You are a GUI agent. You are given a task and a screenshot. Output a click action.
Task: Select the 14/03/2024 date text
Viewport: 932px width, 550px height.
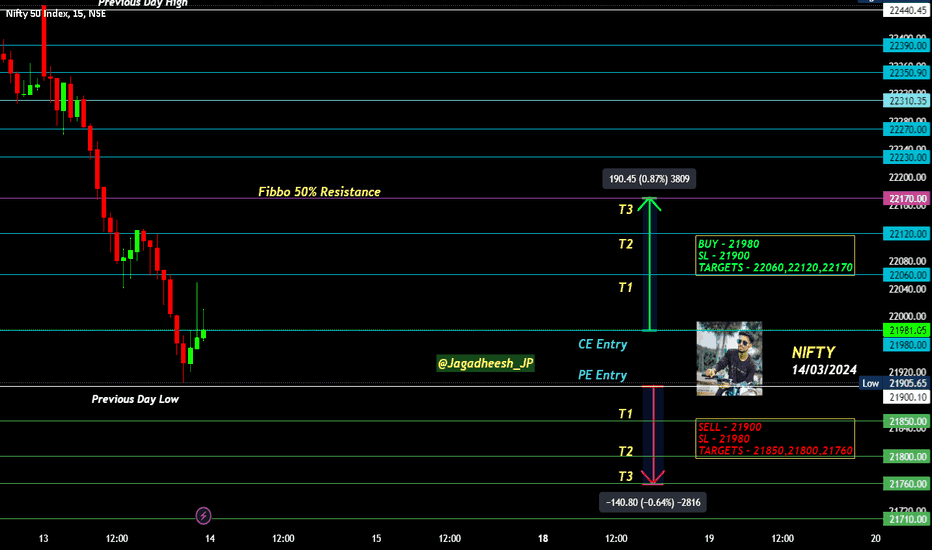click(824, 370)
